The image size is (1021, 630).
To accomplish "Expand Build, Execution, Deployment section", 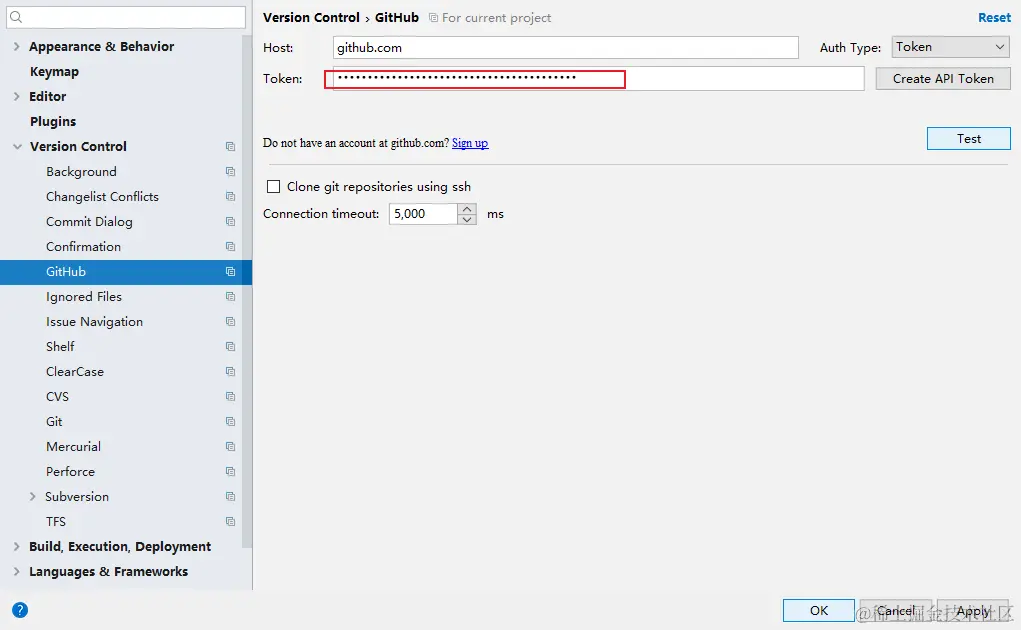I will pos(16,547).
